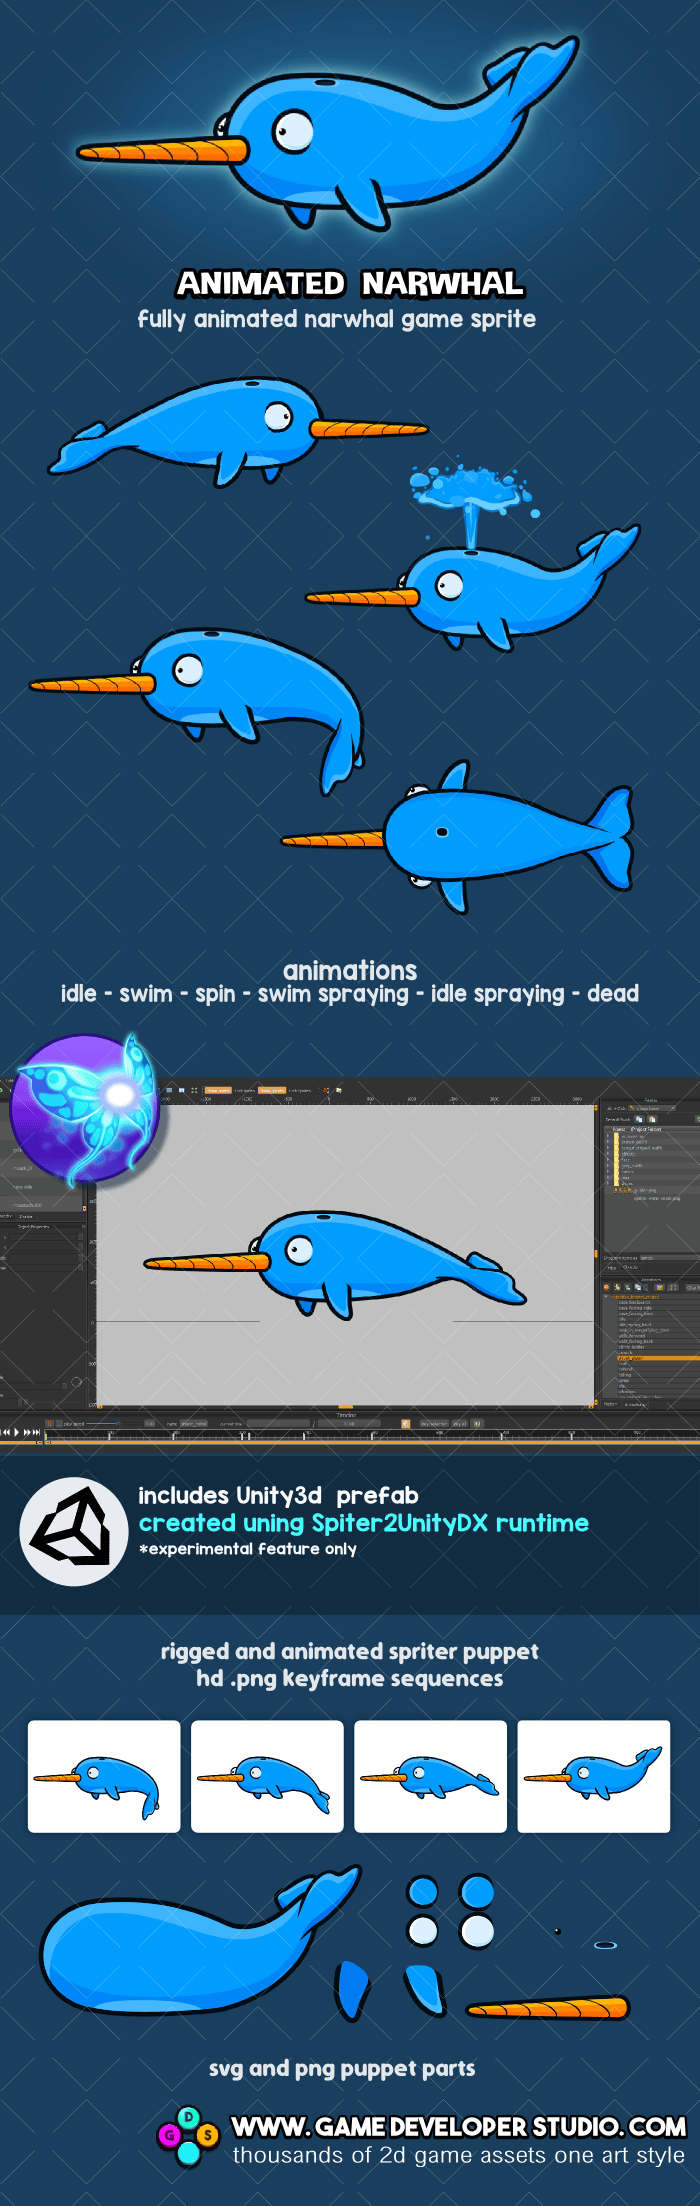Click the orange tusk puppet part
This screenshot has width=700, height=2206.
pyautogui.click(x=547, y=2007)
